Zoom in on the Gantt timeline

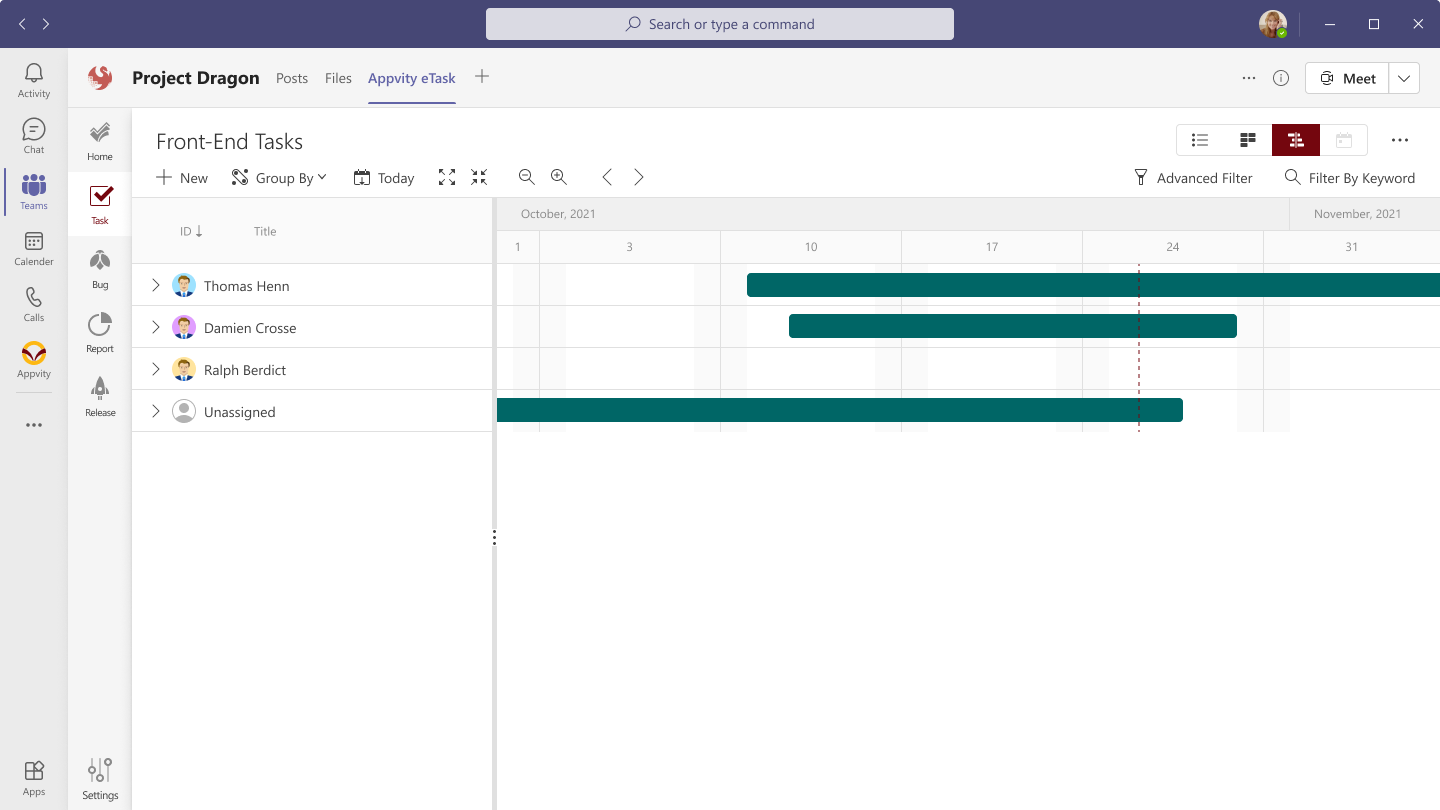point(558,177)
